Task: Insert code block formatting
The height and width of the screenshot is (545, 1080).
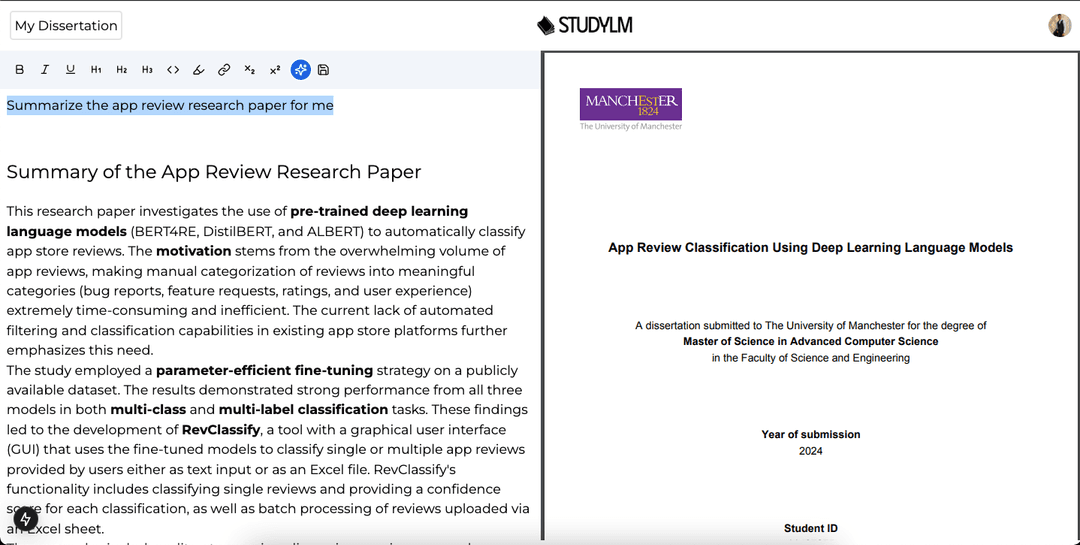Action: [173, 70]
